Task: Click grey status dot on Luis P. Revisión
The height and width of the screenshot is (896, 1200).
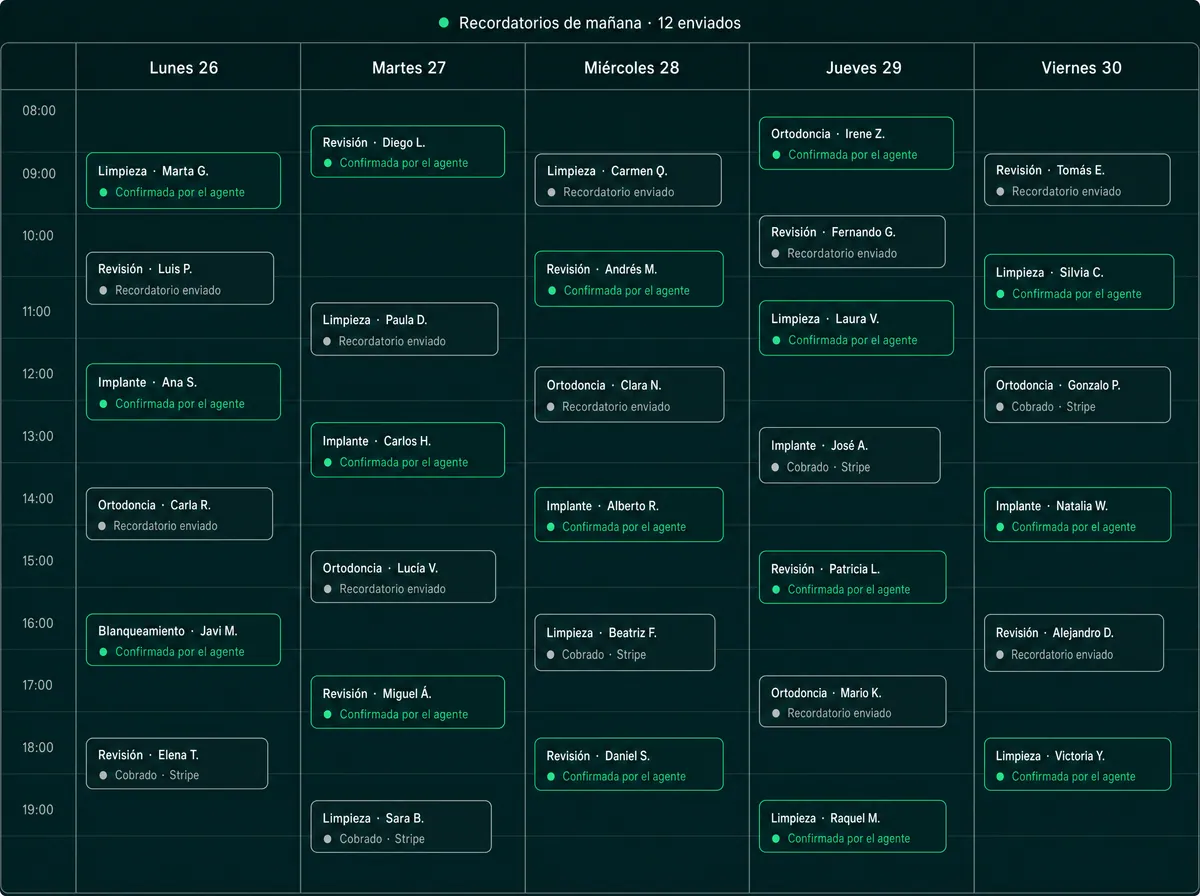Action: (x=103, y=290)
